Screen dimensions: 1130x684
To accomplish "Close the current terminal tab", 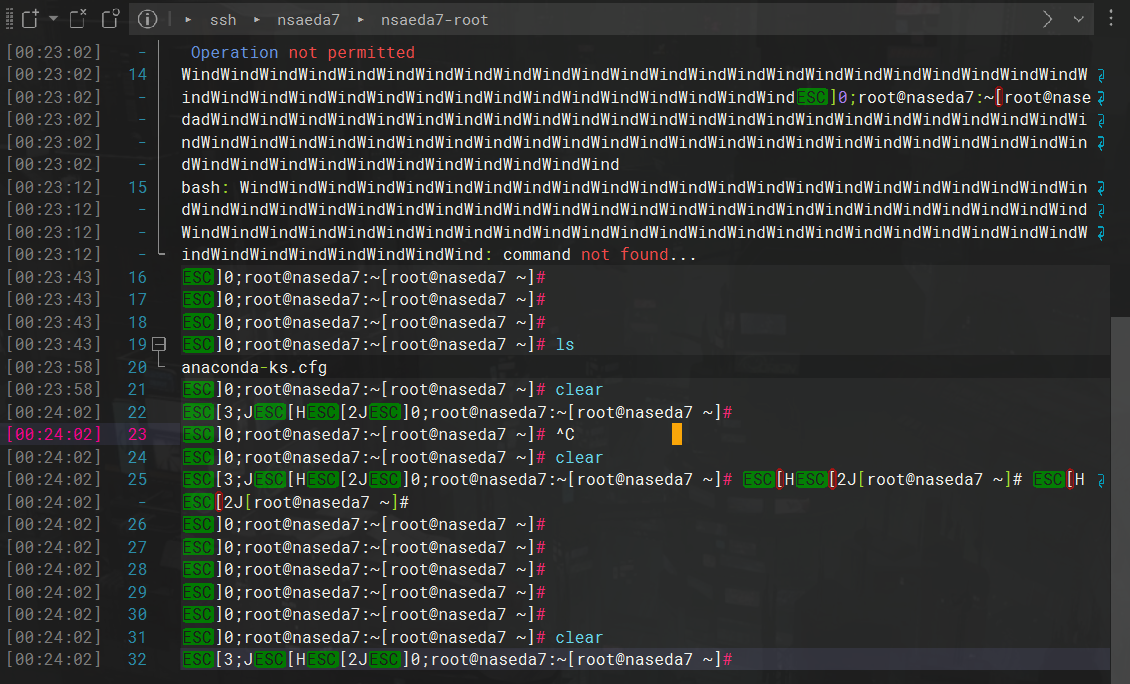I will click(x=78, y=19).
